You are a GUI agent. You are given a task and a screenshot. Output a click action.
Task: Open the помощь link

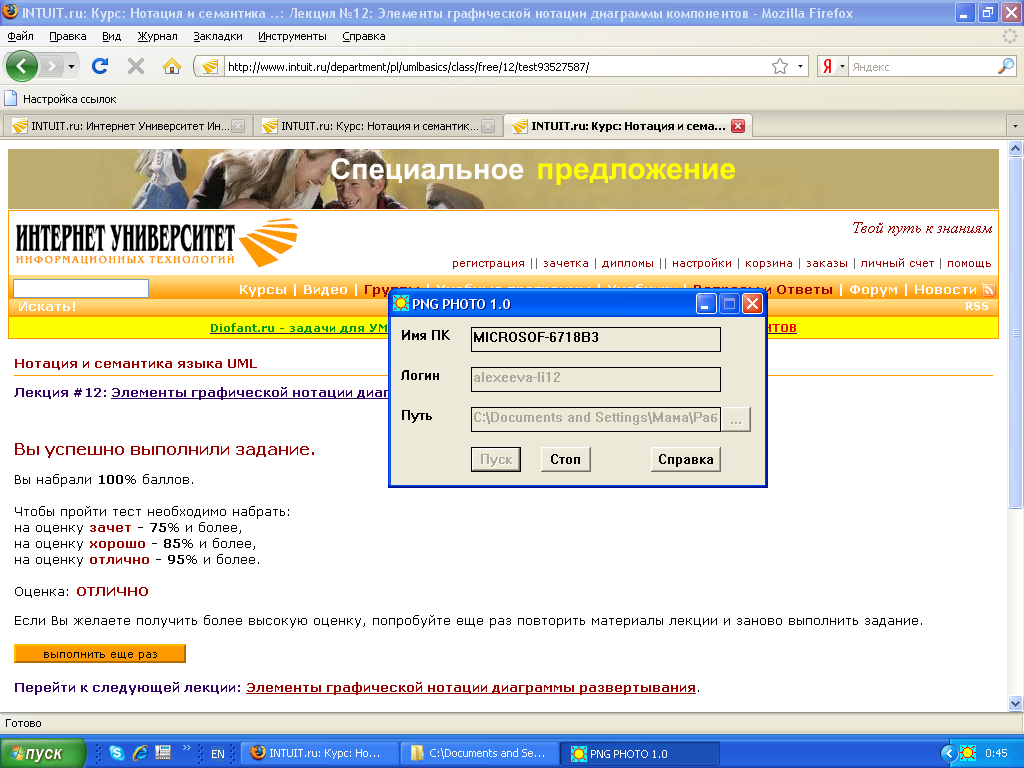[969, 263]
